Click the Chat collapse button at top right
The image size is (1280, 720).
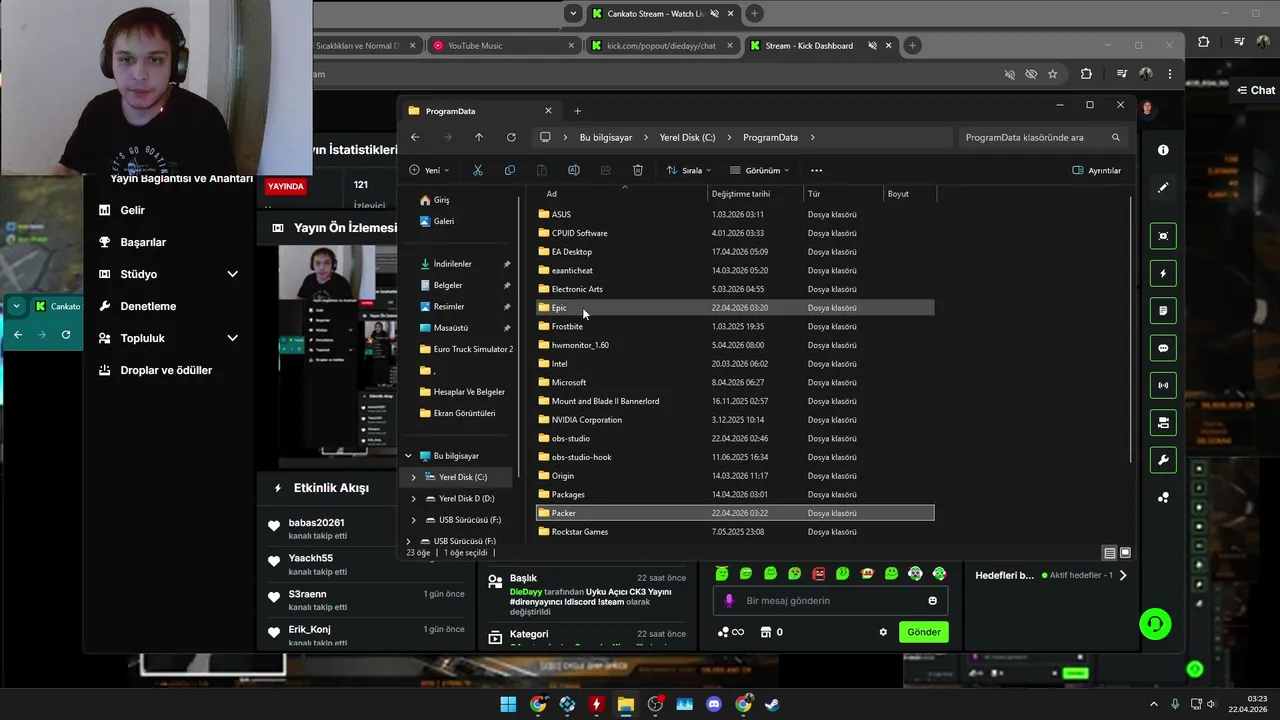tap(1256, 90)
